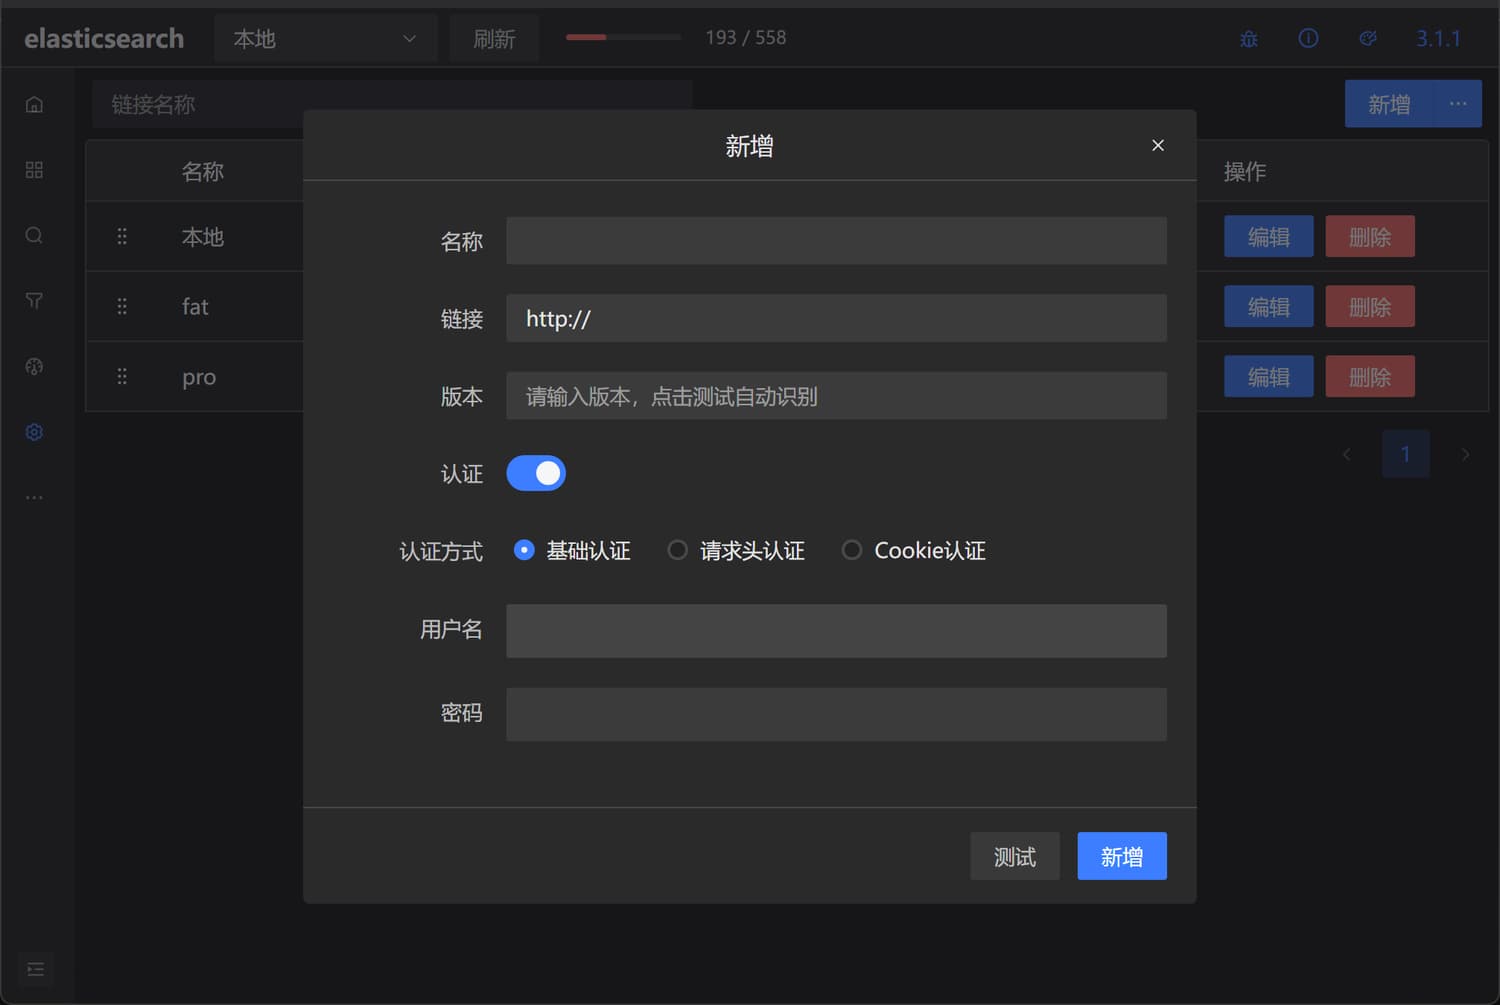Viewport: 1500px width, 1005px height.
Task: Click the 名称 name input field
Action: [x=836, y=241]
